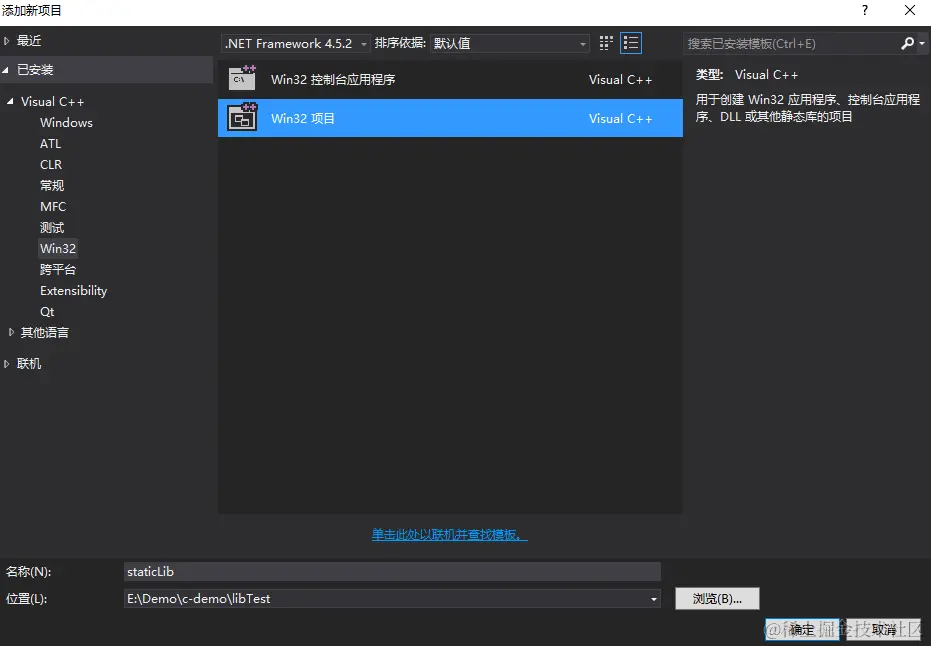The height and width of the screenshot is (646, 931).
Task: Open the help question mark
Action: tap(865, 10)
